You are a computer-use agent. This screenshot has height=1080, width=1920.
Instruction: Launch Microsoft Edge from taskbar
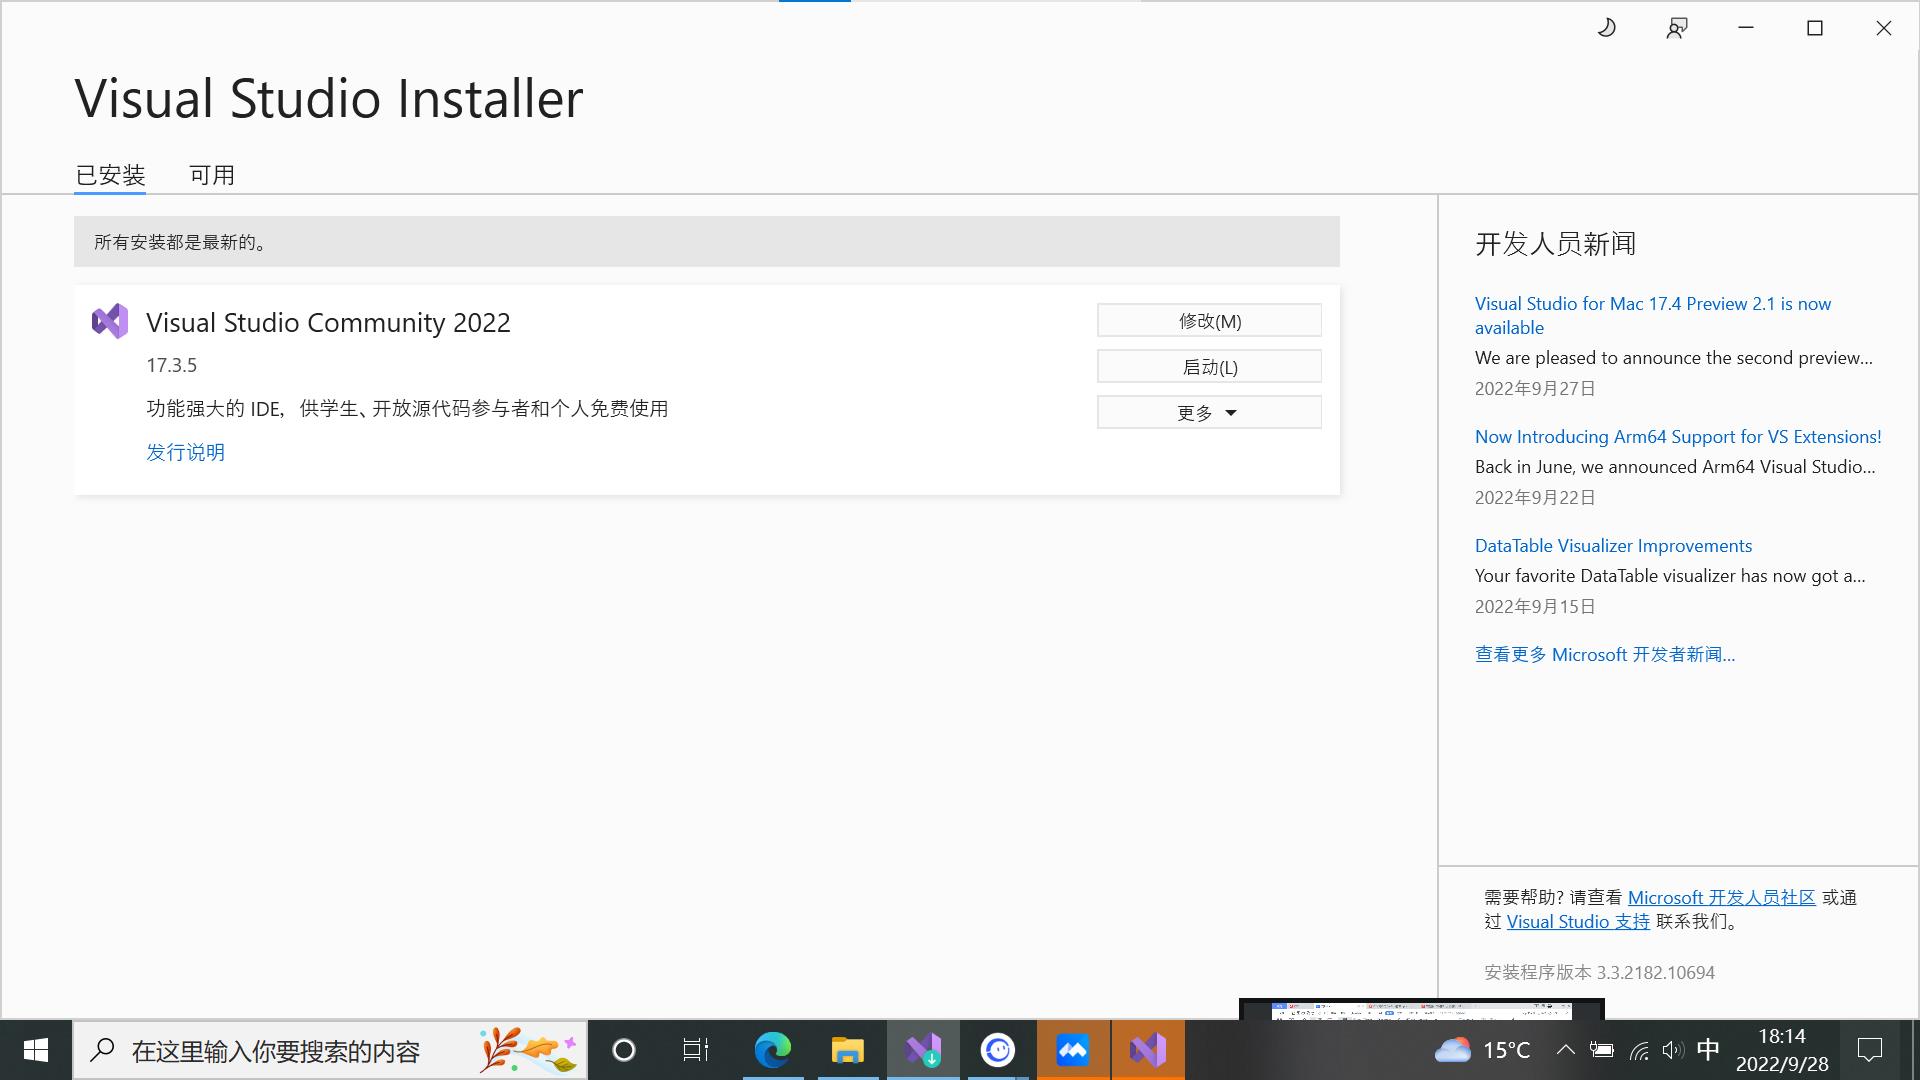coord(773,1050)
